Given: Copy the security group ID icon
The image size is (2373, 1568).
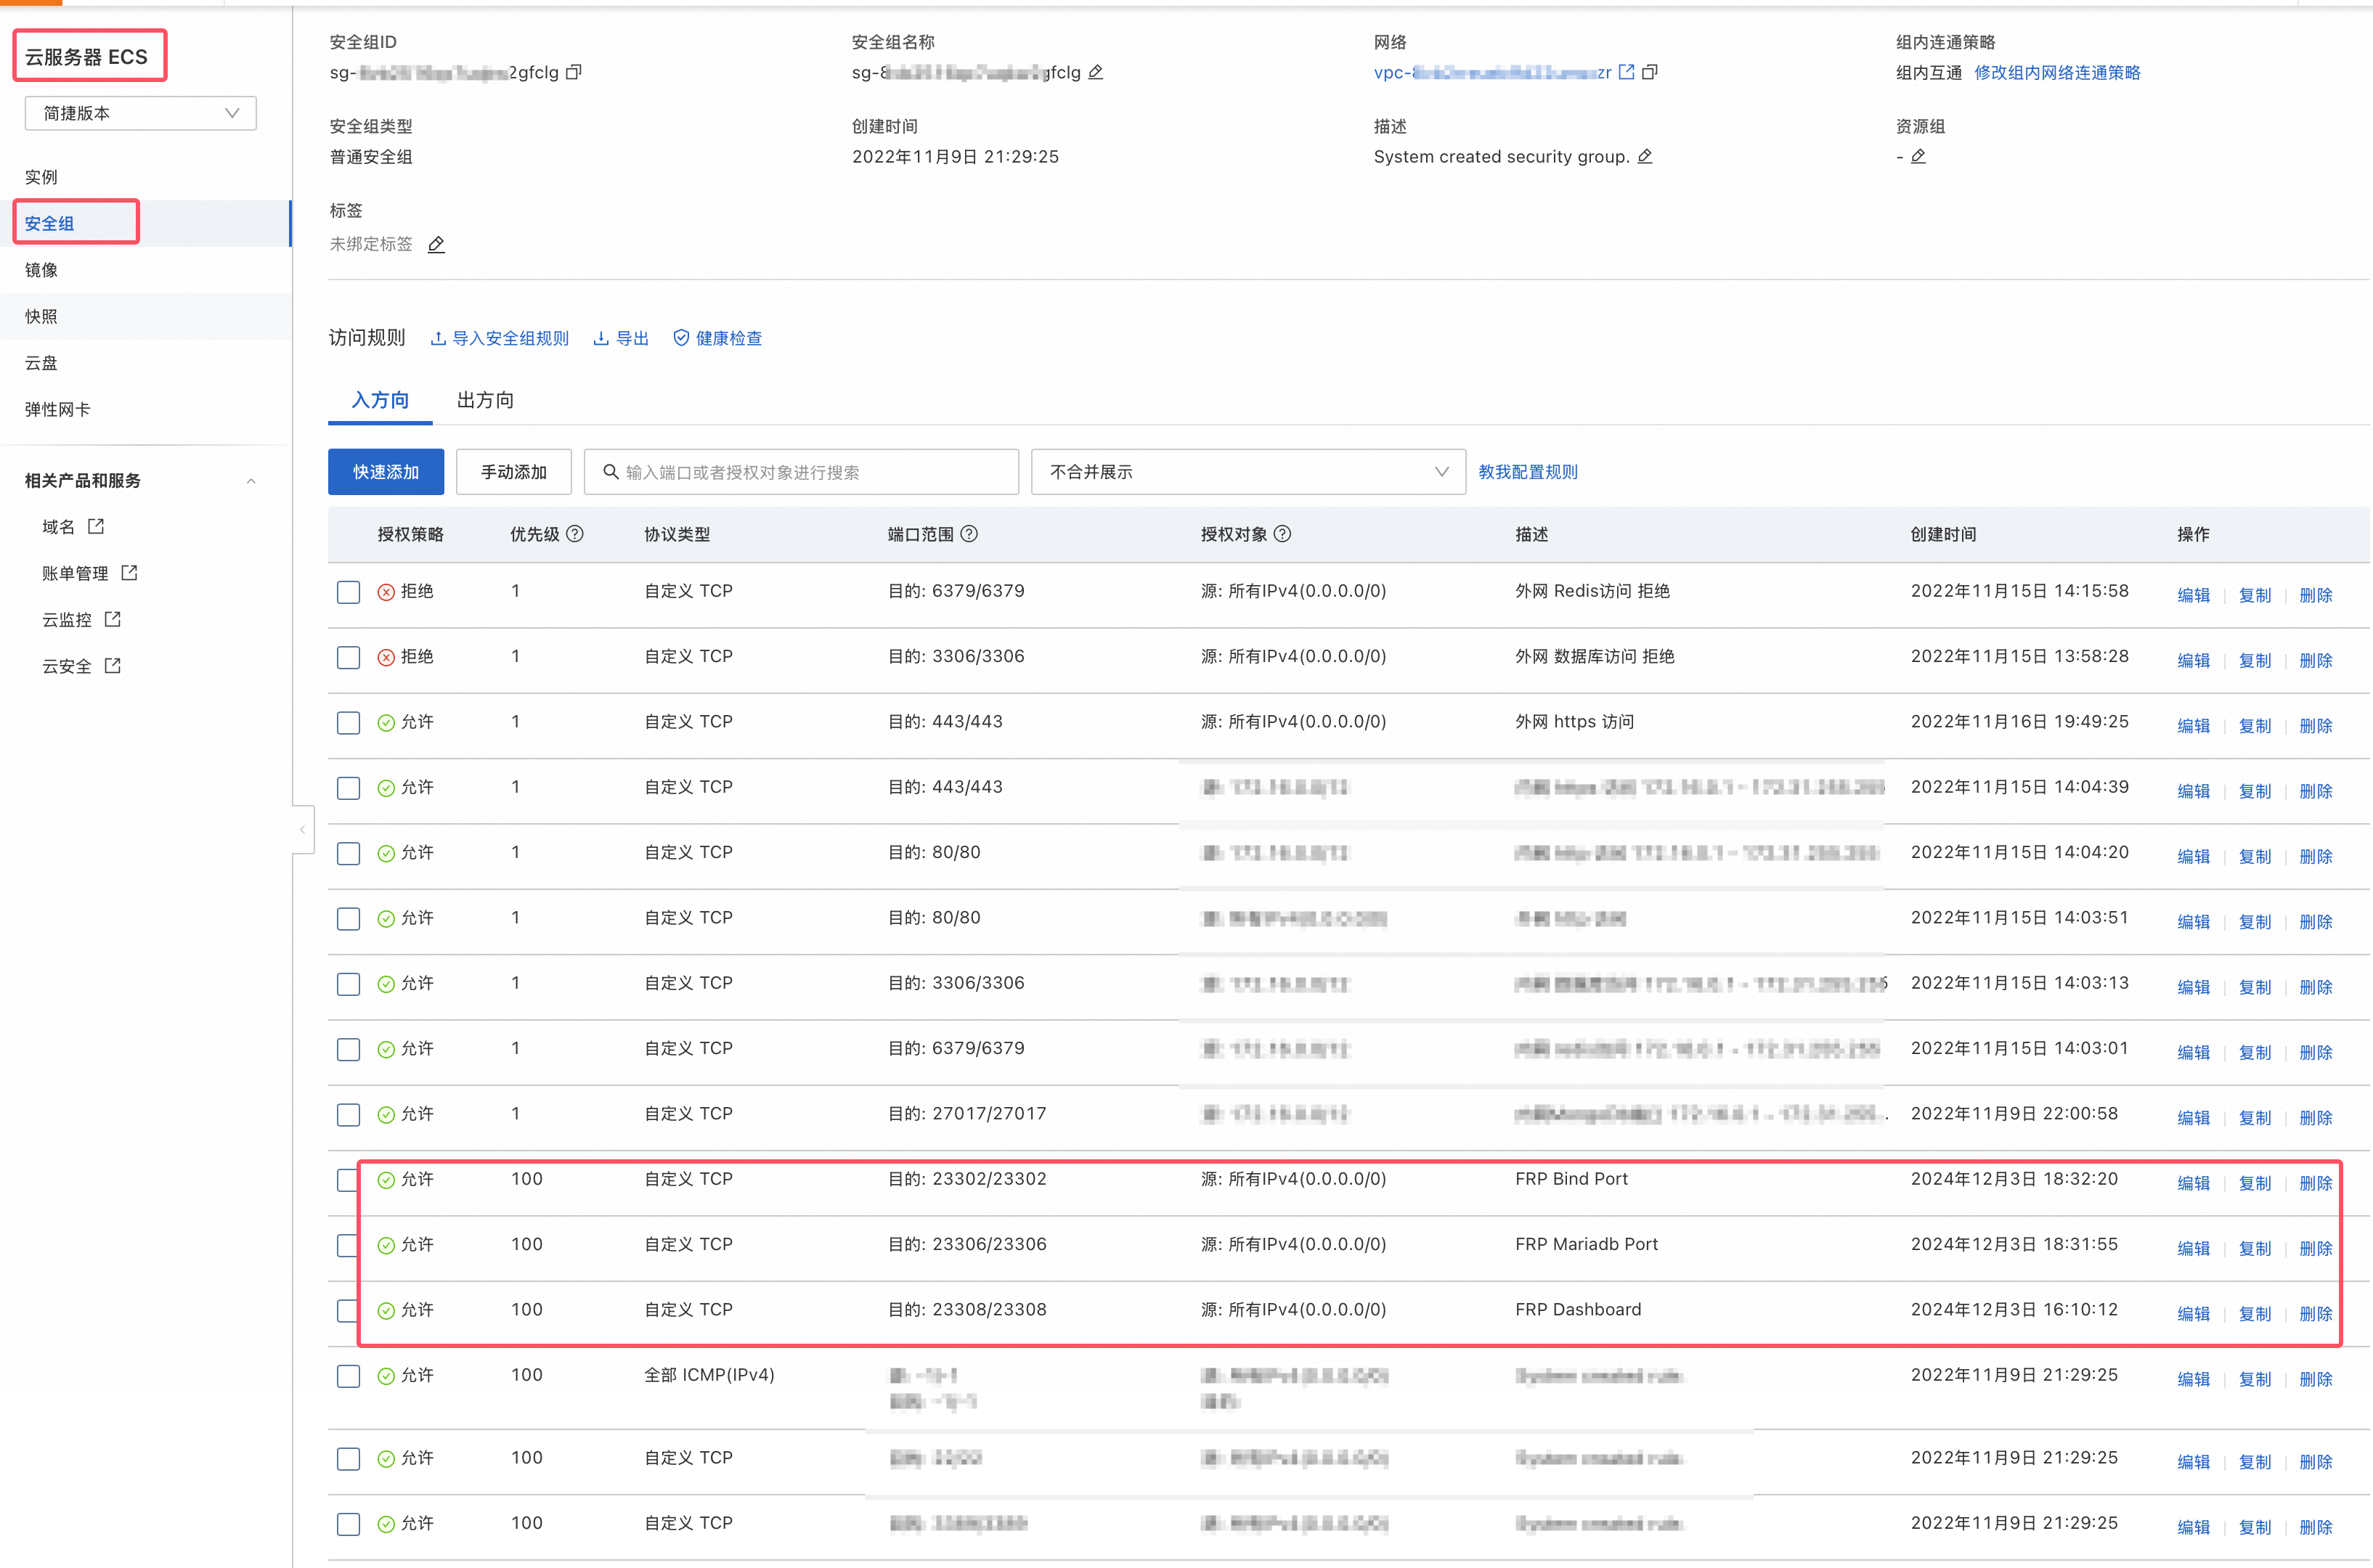Looking at the screenshot, I should point(574,72).
